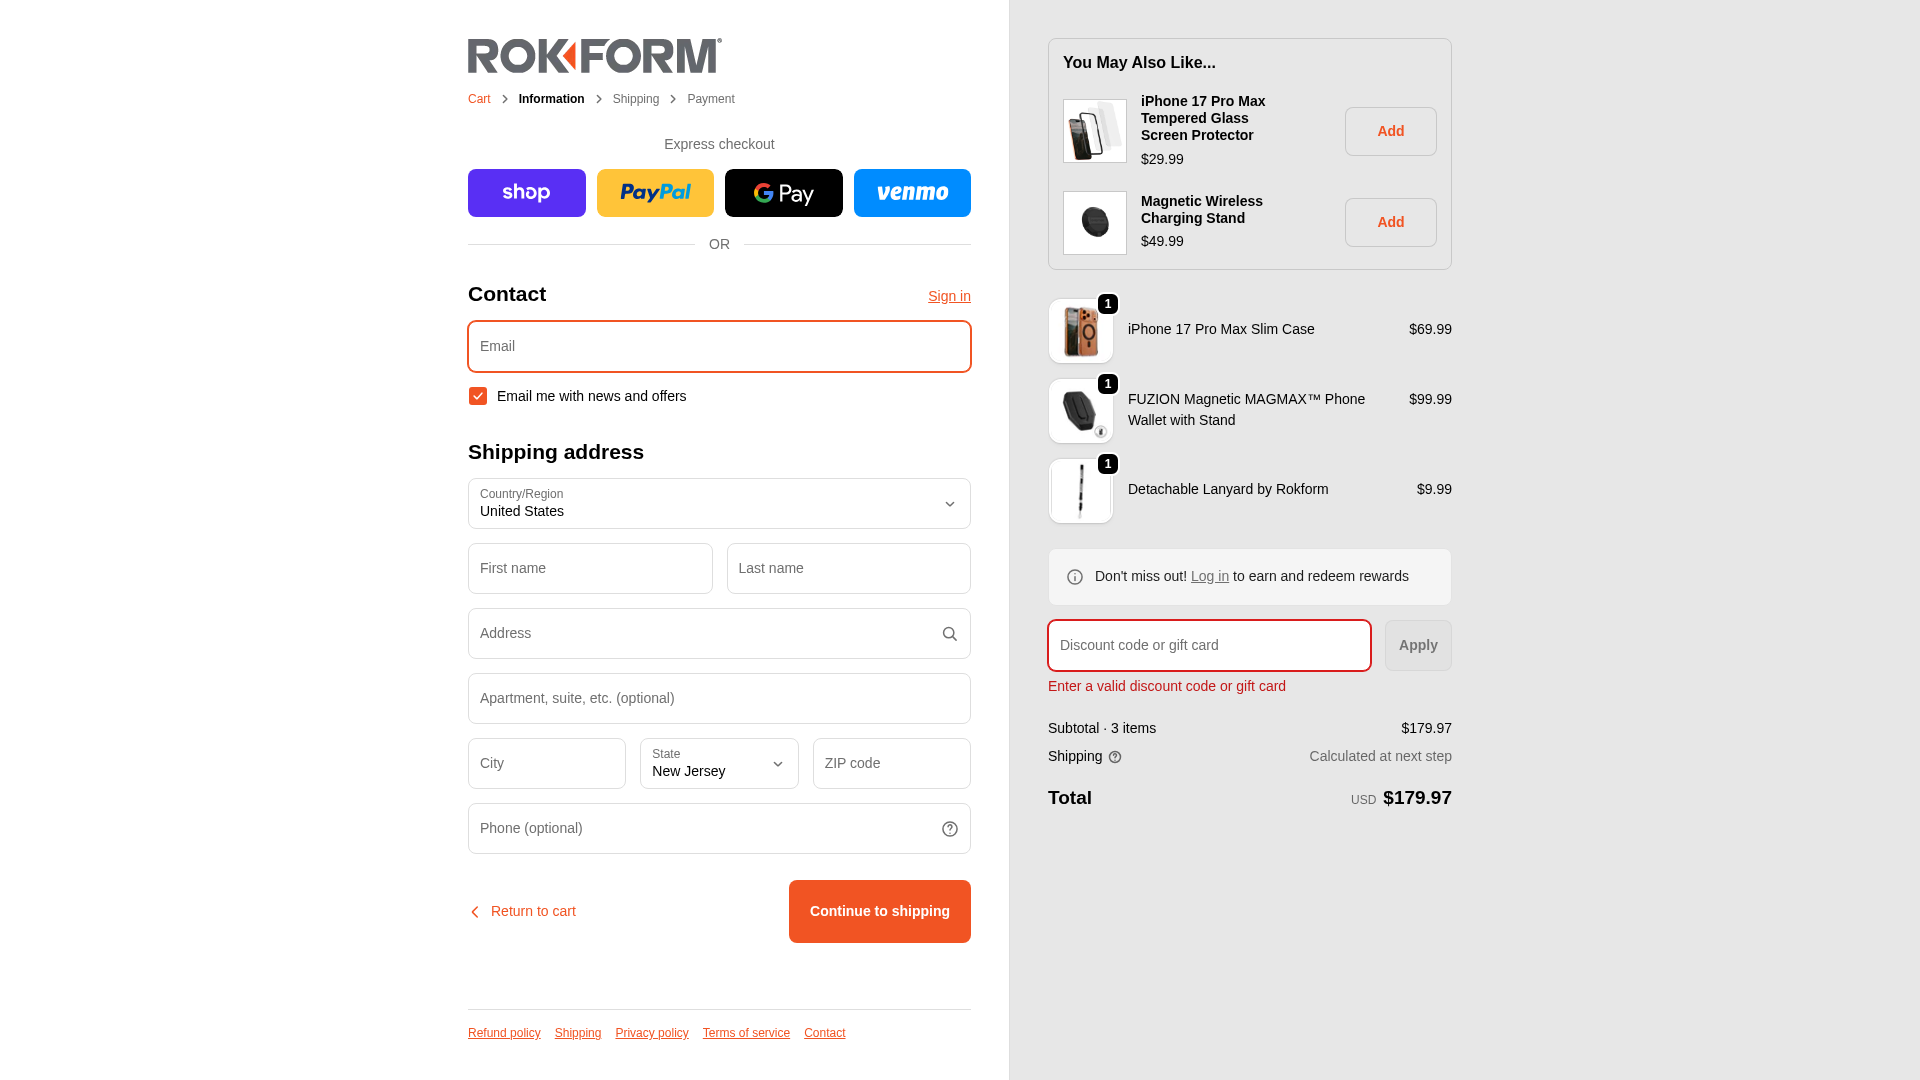Open the Country/Region dropdown

[x=719, y=504]
